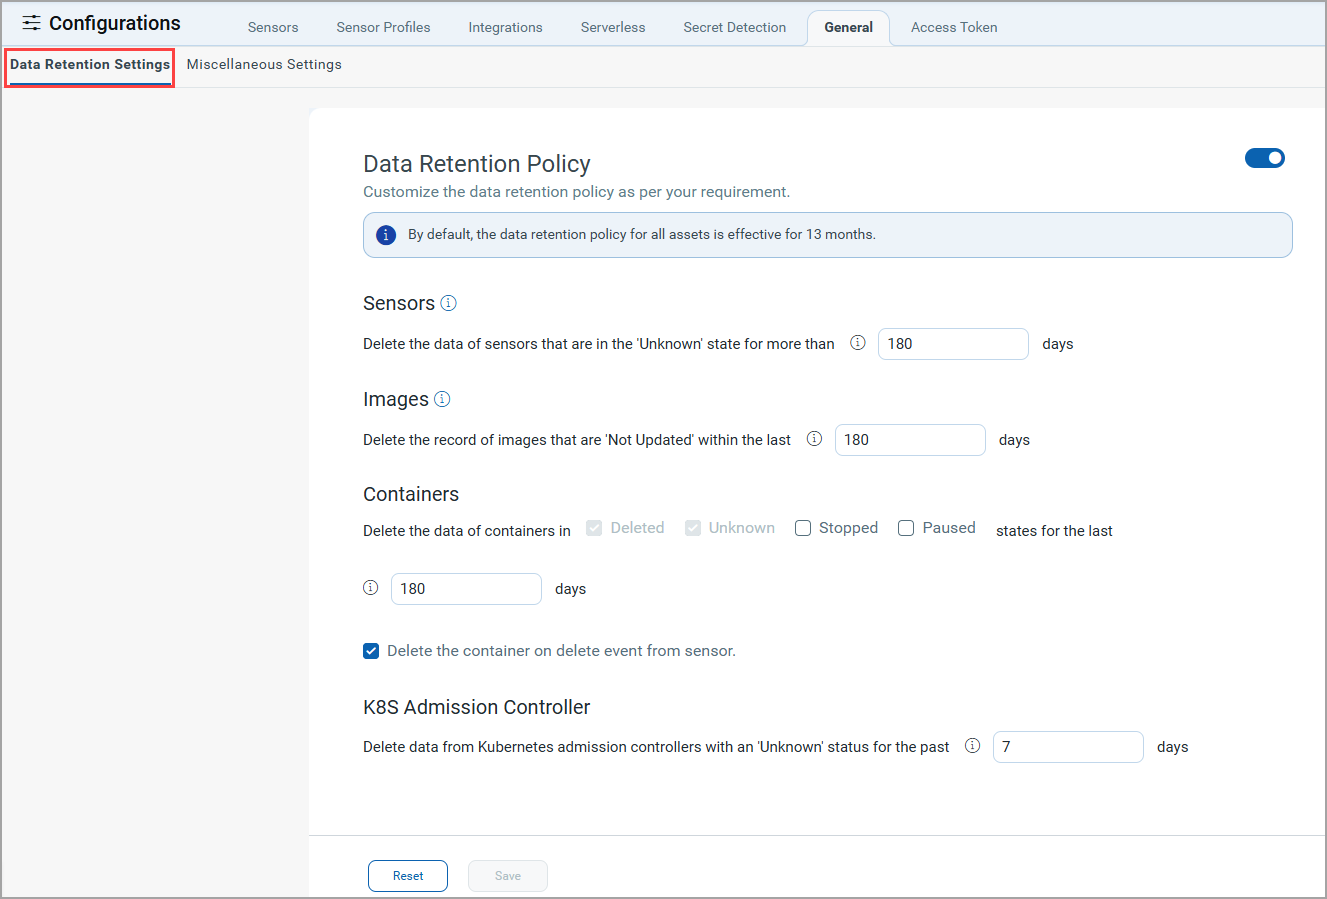Click the Configurations settings sliders icon

pos(32,23)
